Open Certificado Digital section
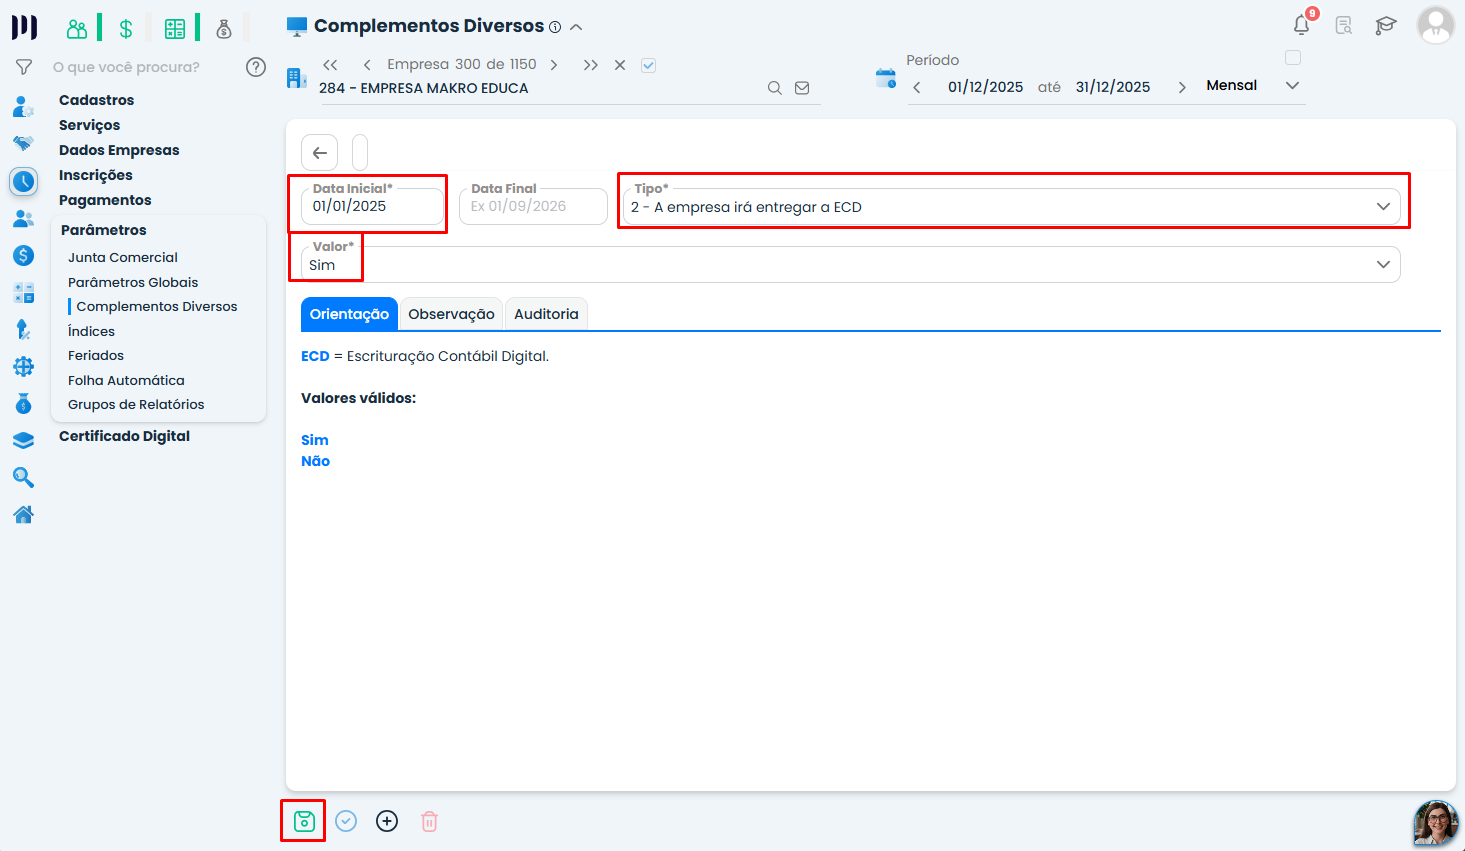The width and height of the screenshot is (1465, 851). (x=124, y=436)
